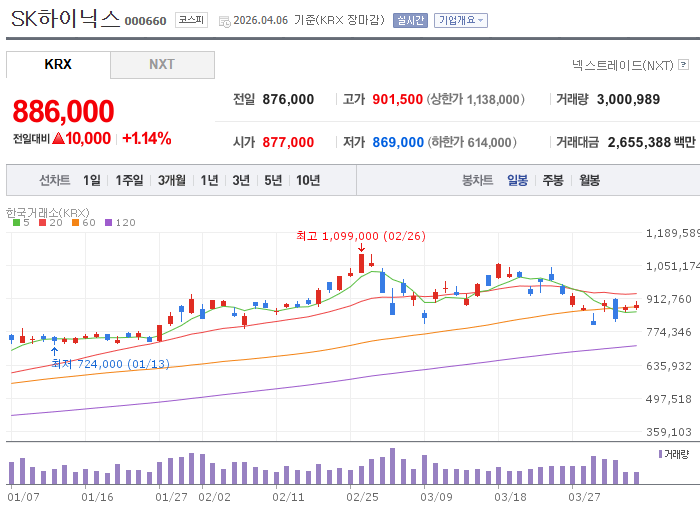Click the 912,760 price axis label
Viewport: 700px width, 506px height.
click(x=669, y=299)
